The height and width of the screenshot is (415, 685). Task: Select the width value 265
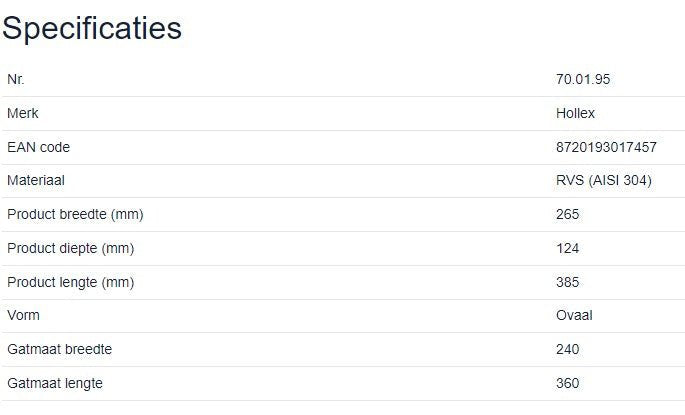(x=567, y=214)
